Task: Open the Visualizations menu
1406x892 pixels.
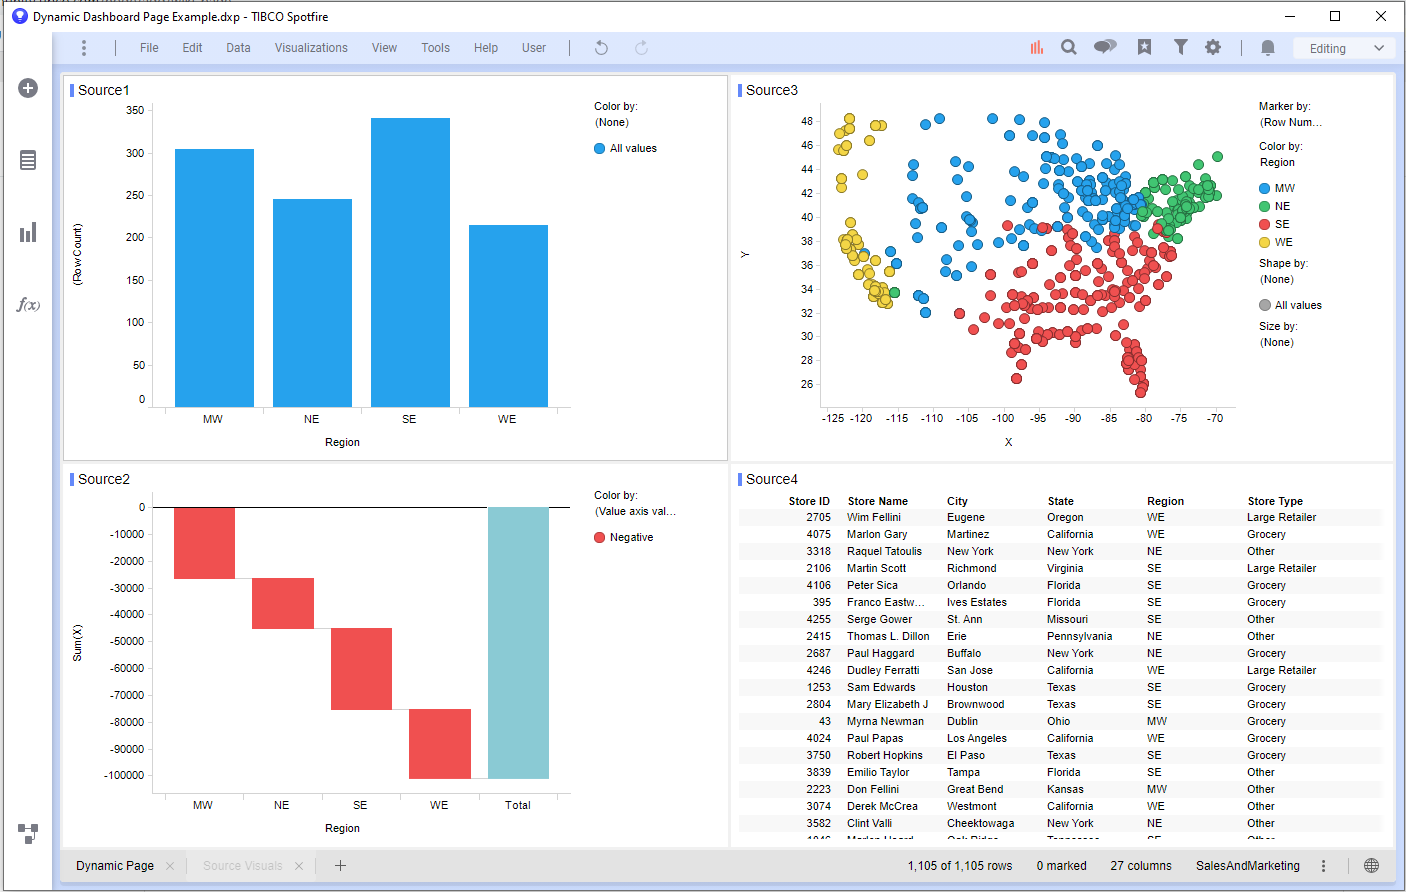Action: (x=311, y=47)
